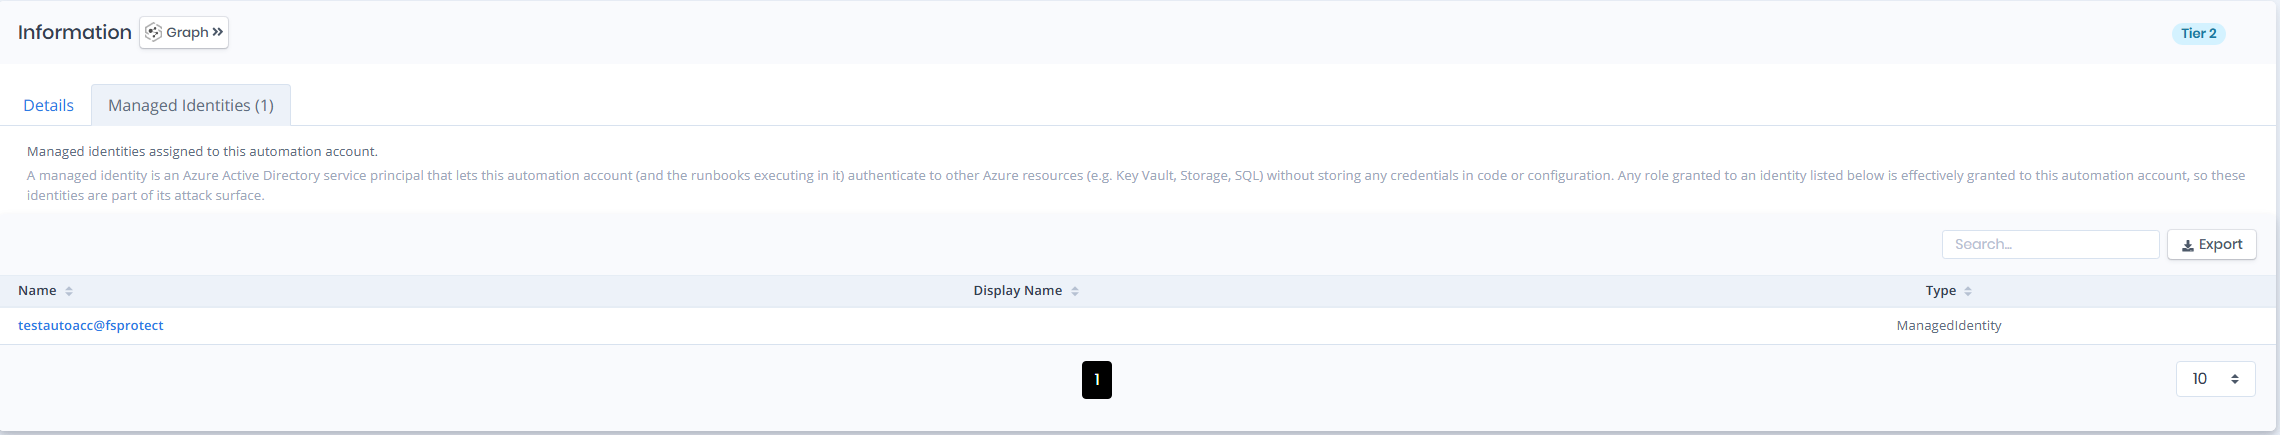Click the sort arrows next to Name
The height and width of the screenshot is (435, 2280).
(69, 291)
